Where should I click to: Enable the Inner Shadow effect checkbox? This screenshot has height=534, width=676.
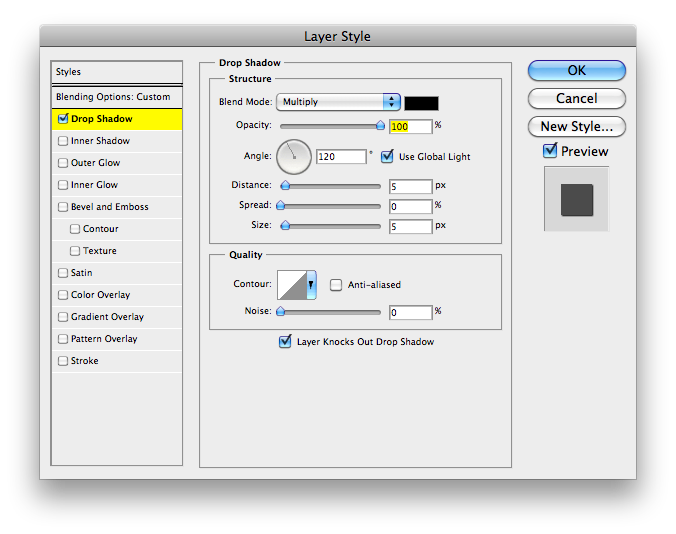[63, 142]
